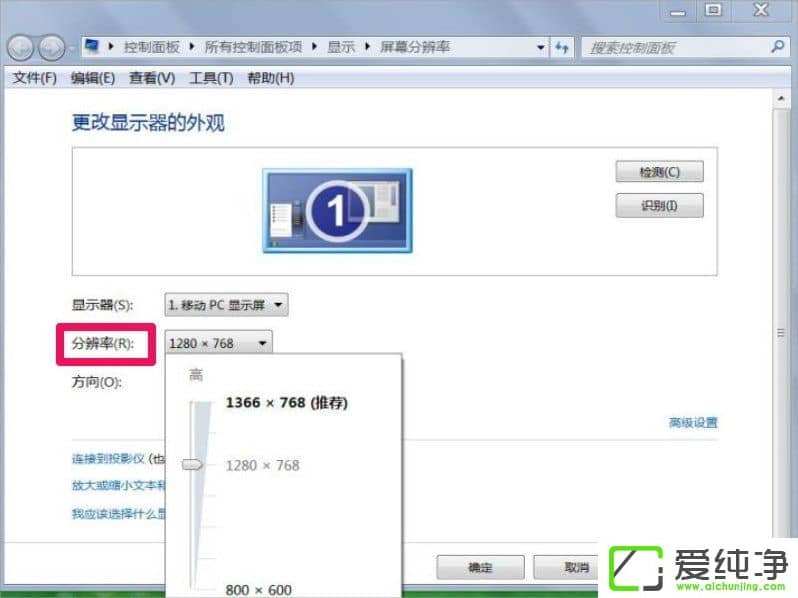The height and width of the screenshot is (598, 798).
Task: Click 显示 in the breadcrumb path
Action: [340, 47]
